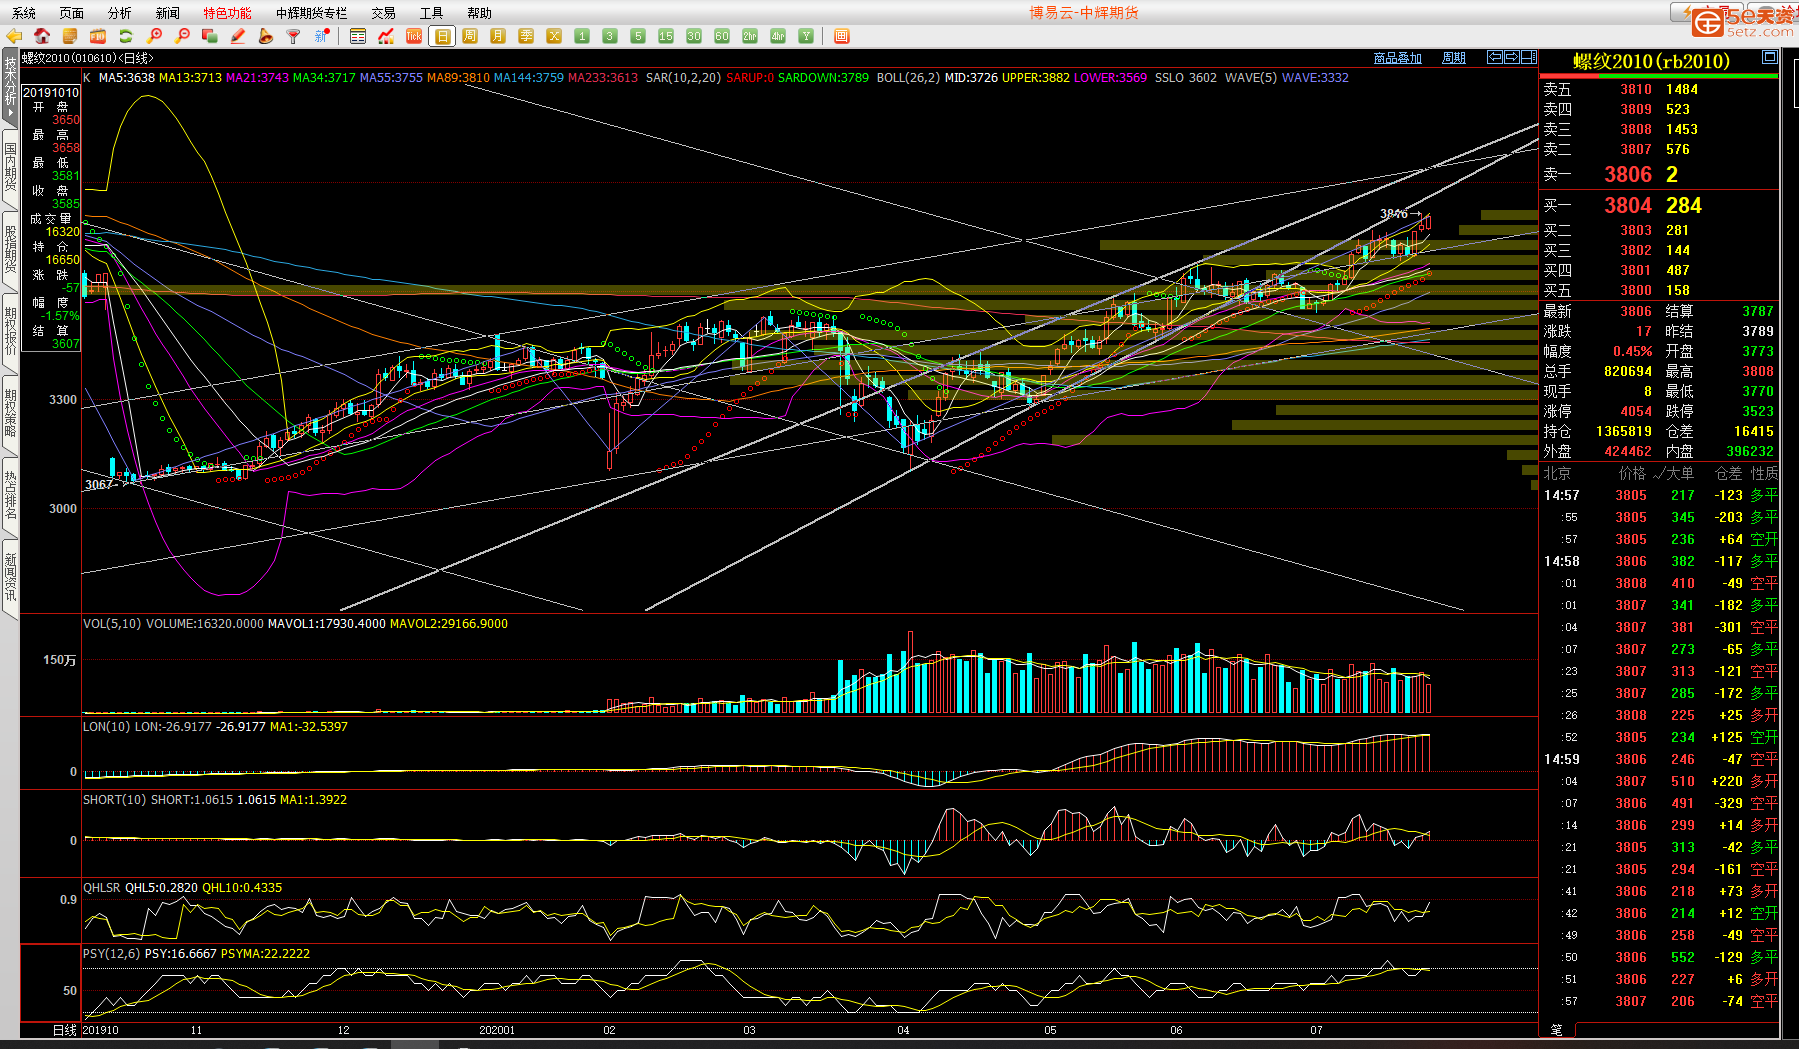Open the filter funnel tool

pyautogui.click(x=293, y=36)
